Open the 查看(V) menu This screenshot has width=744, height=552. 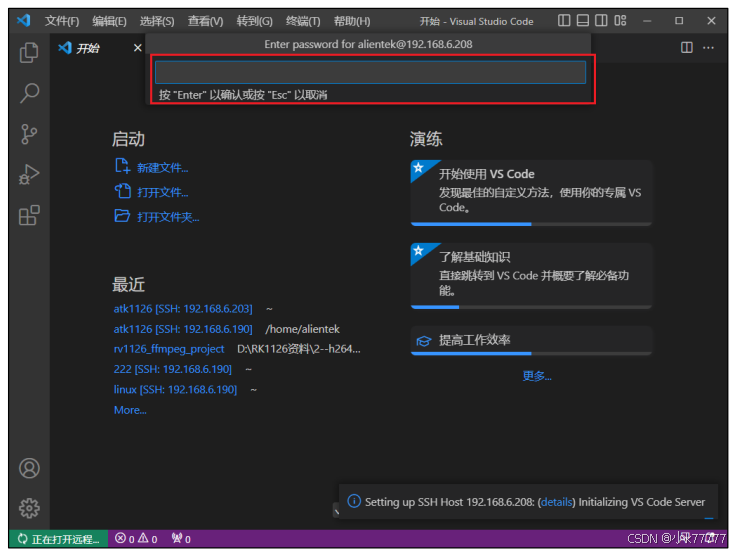tap(205, 21)
